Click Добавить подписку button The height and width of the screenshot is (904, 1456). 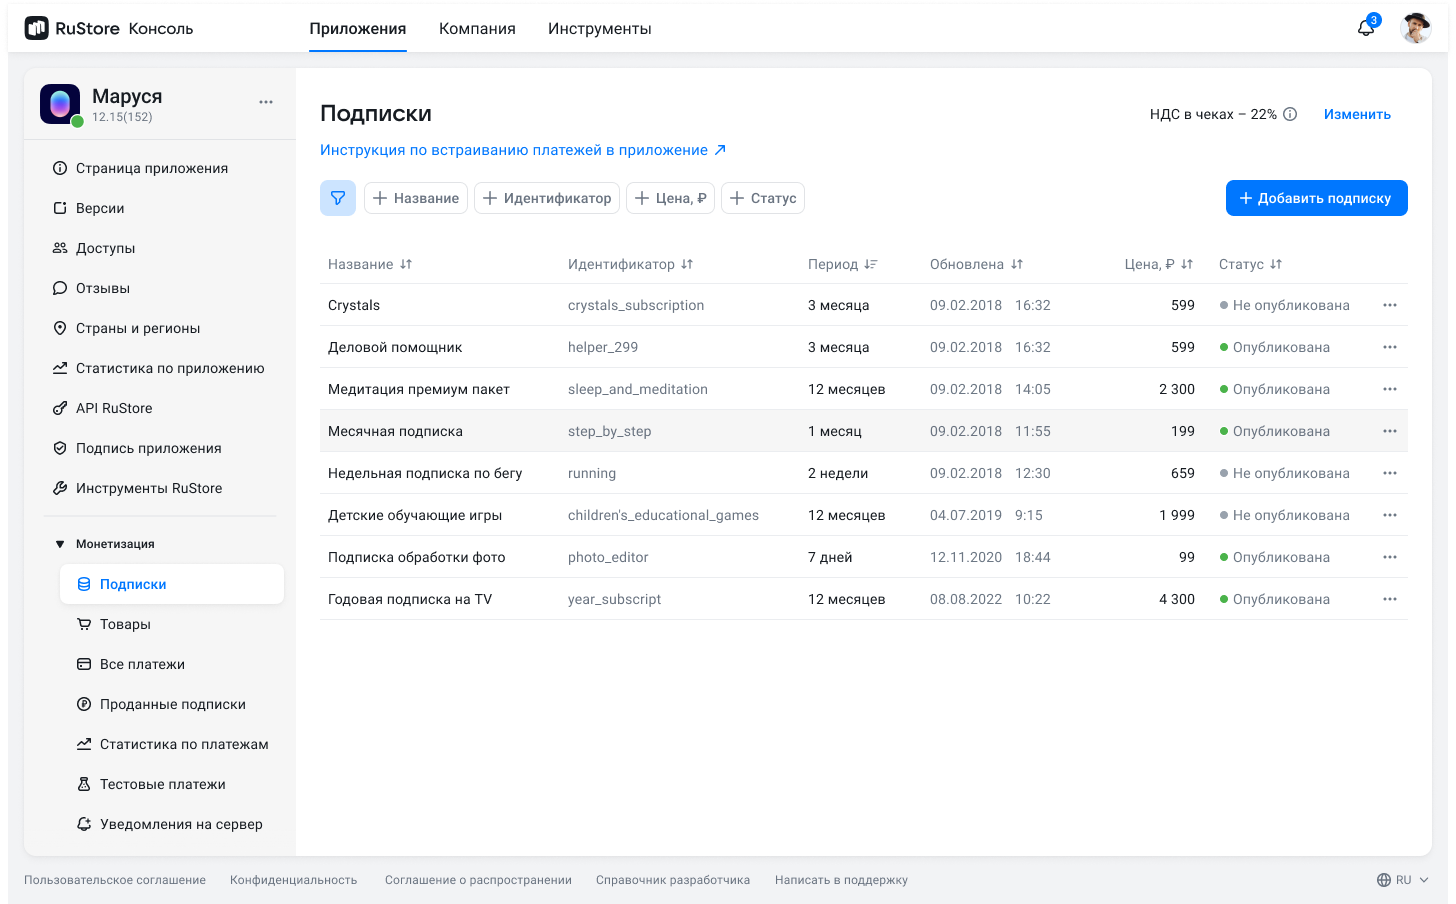[x=1316, y=198]
